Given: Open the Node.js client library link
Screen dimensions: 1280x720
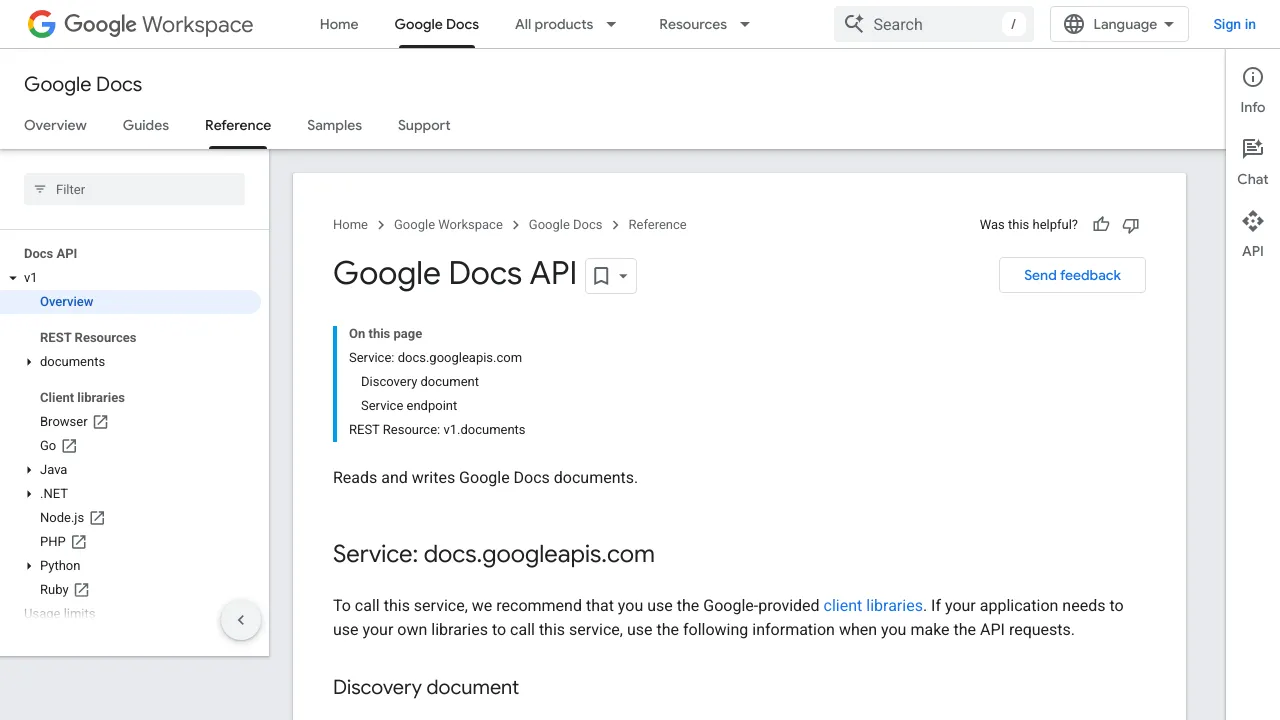Looking at the screenshot, I should coord(62,518).
